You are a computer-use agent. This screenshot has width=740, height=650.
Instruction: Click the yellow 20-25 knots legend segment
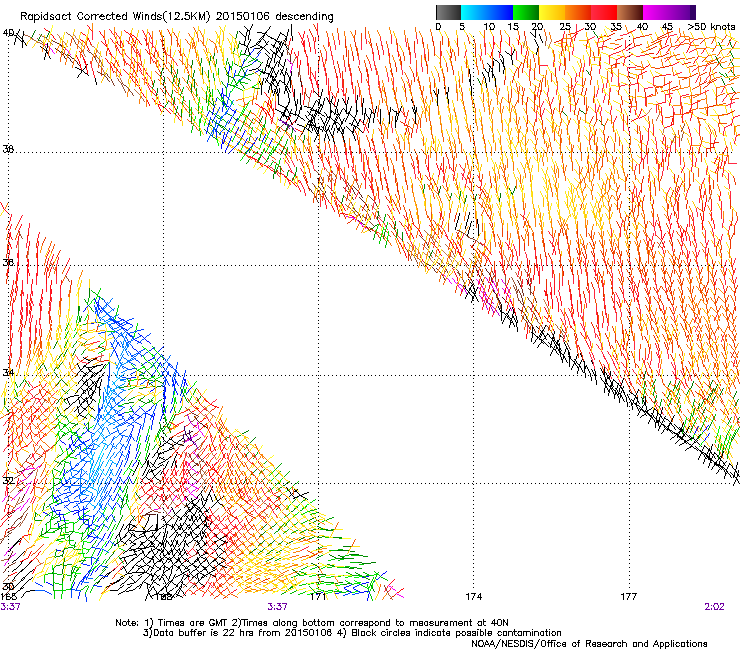coord(552,12)
